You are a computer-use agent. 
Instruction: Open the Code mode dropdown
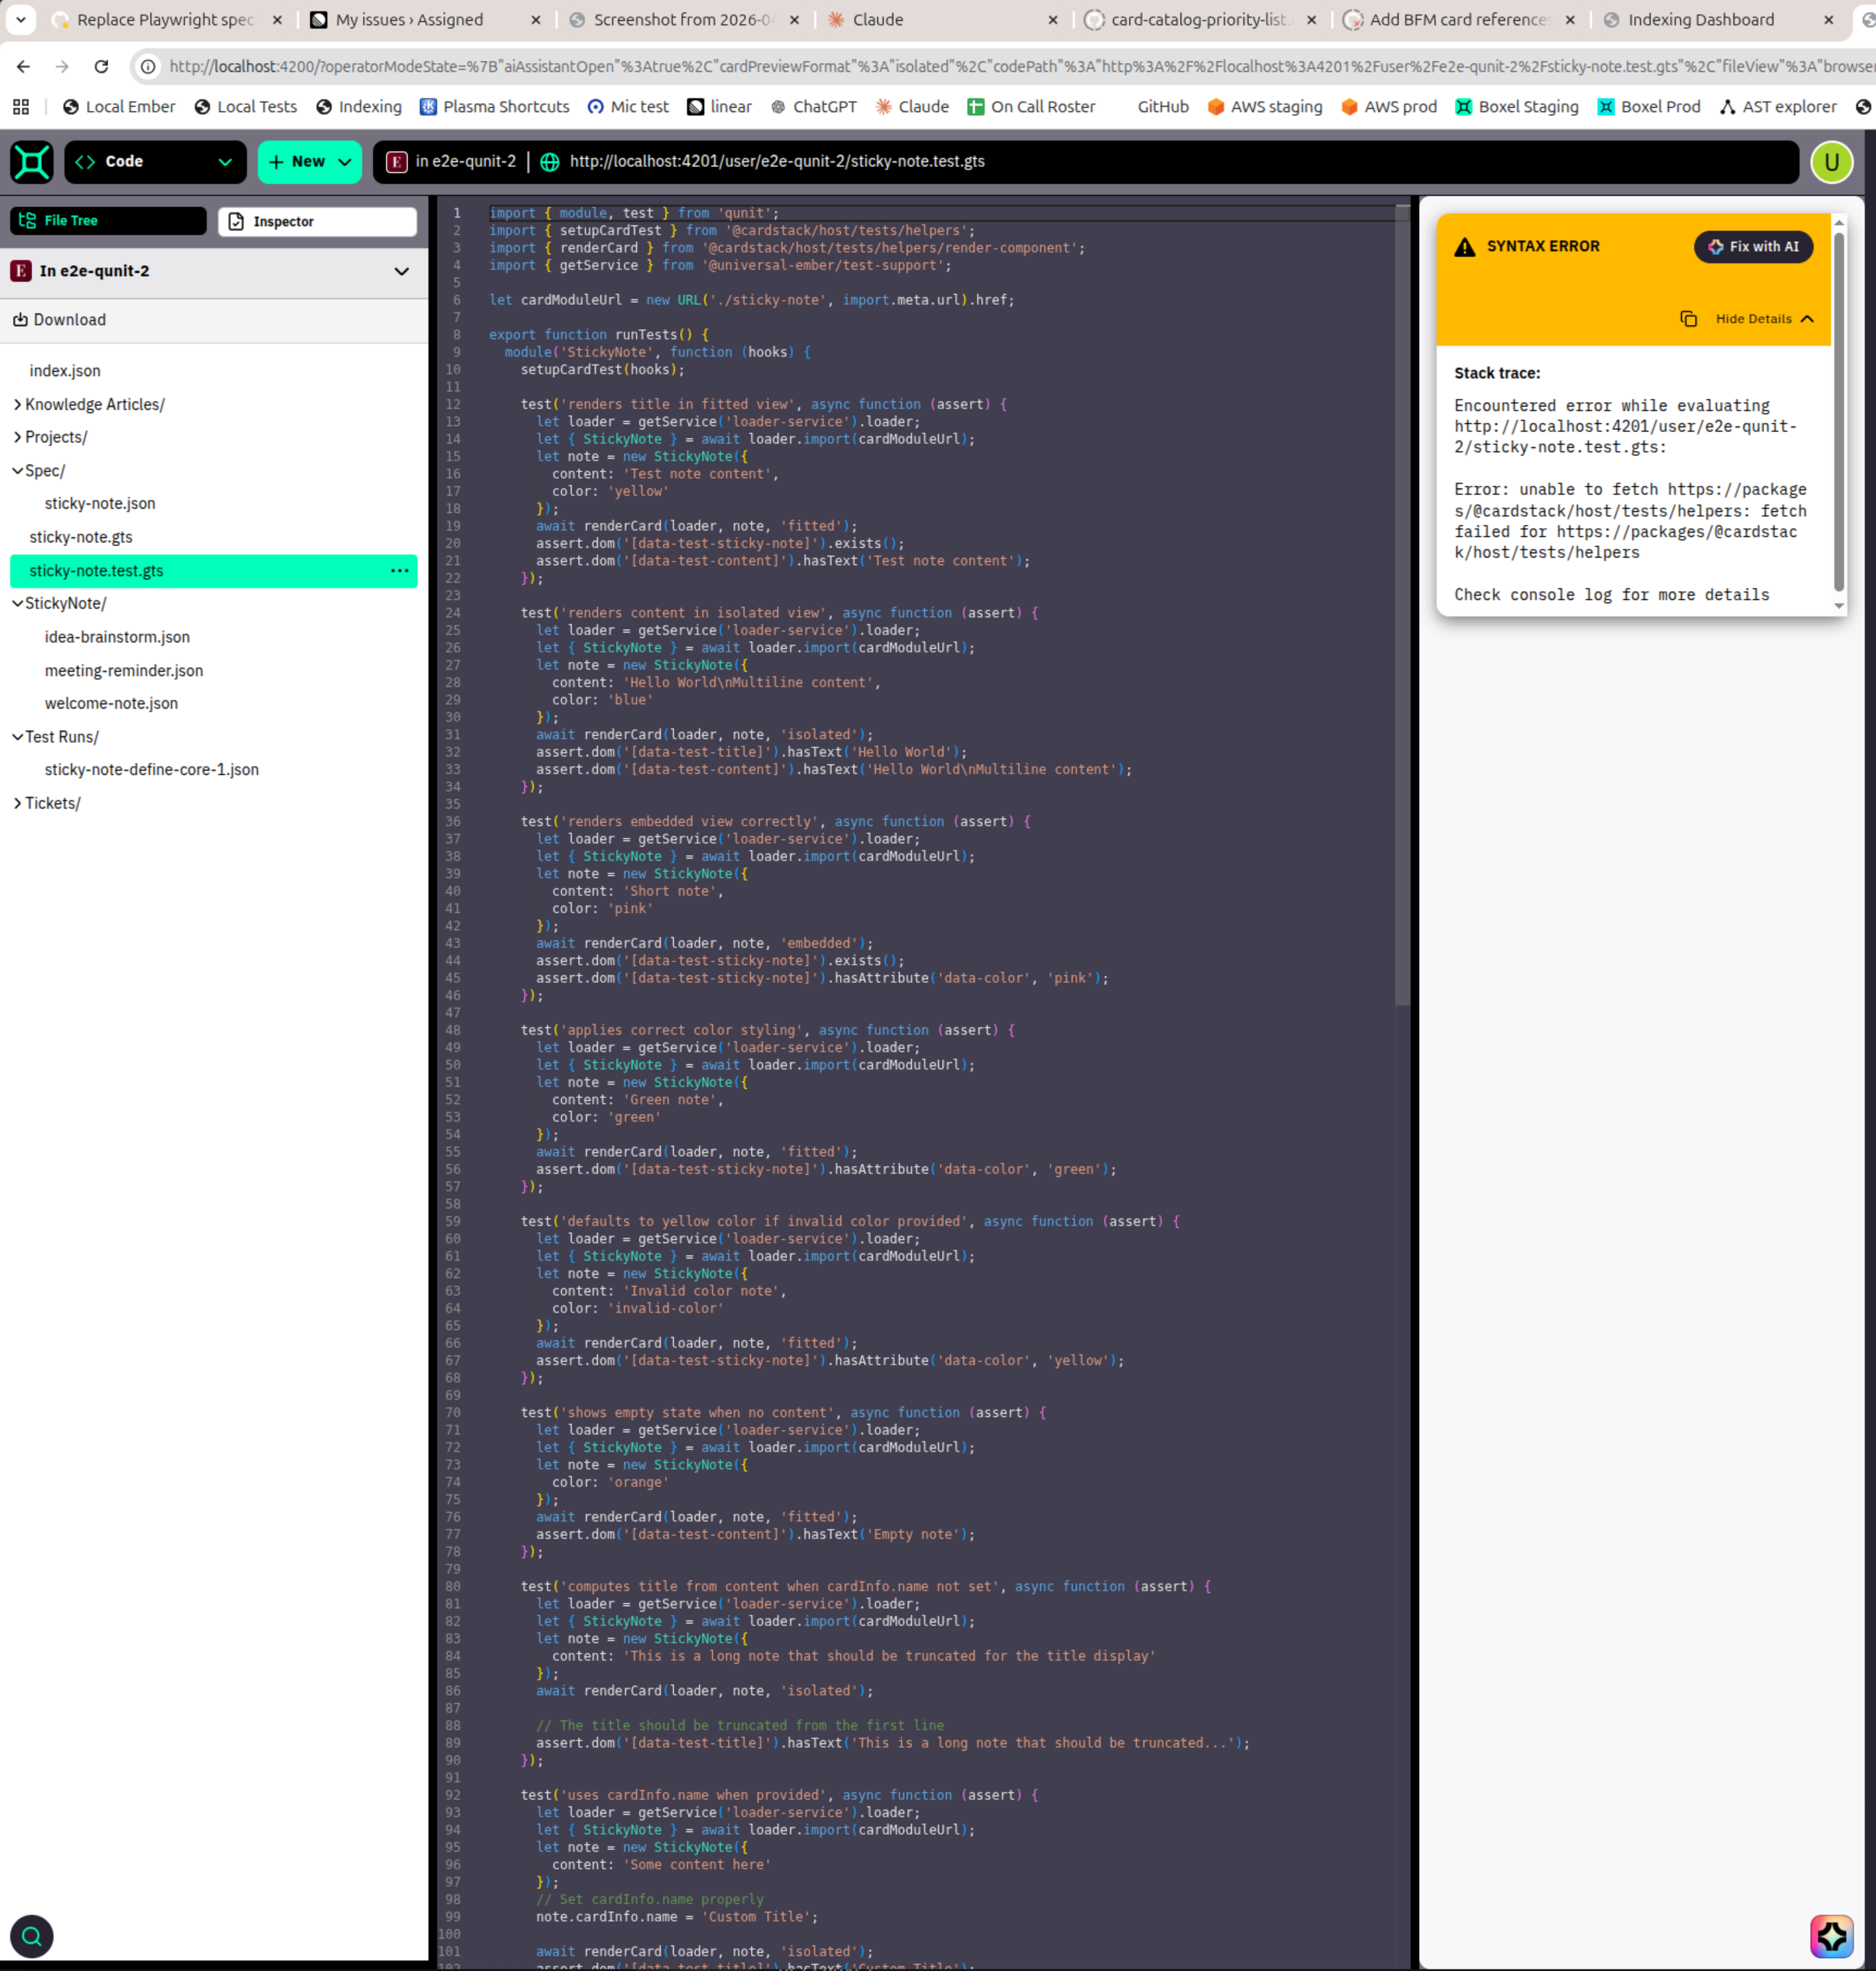(x=155, y=162)
